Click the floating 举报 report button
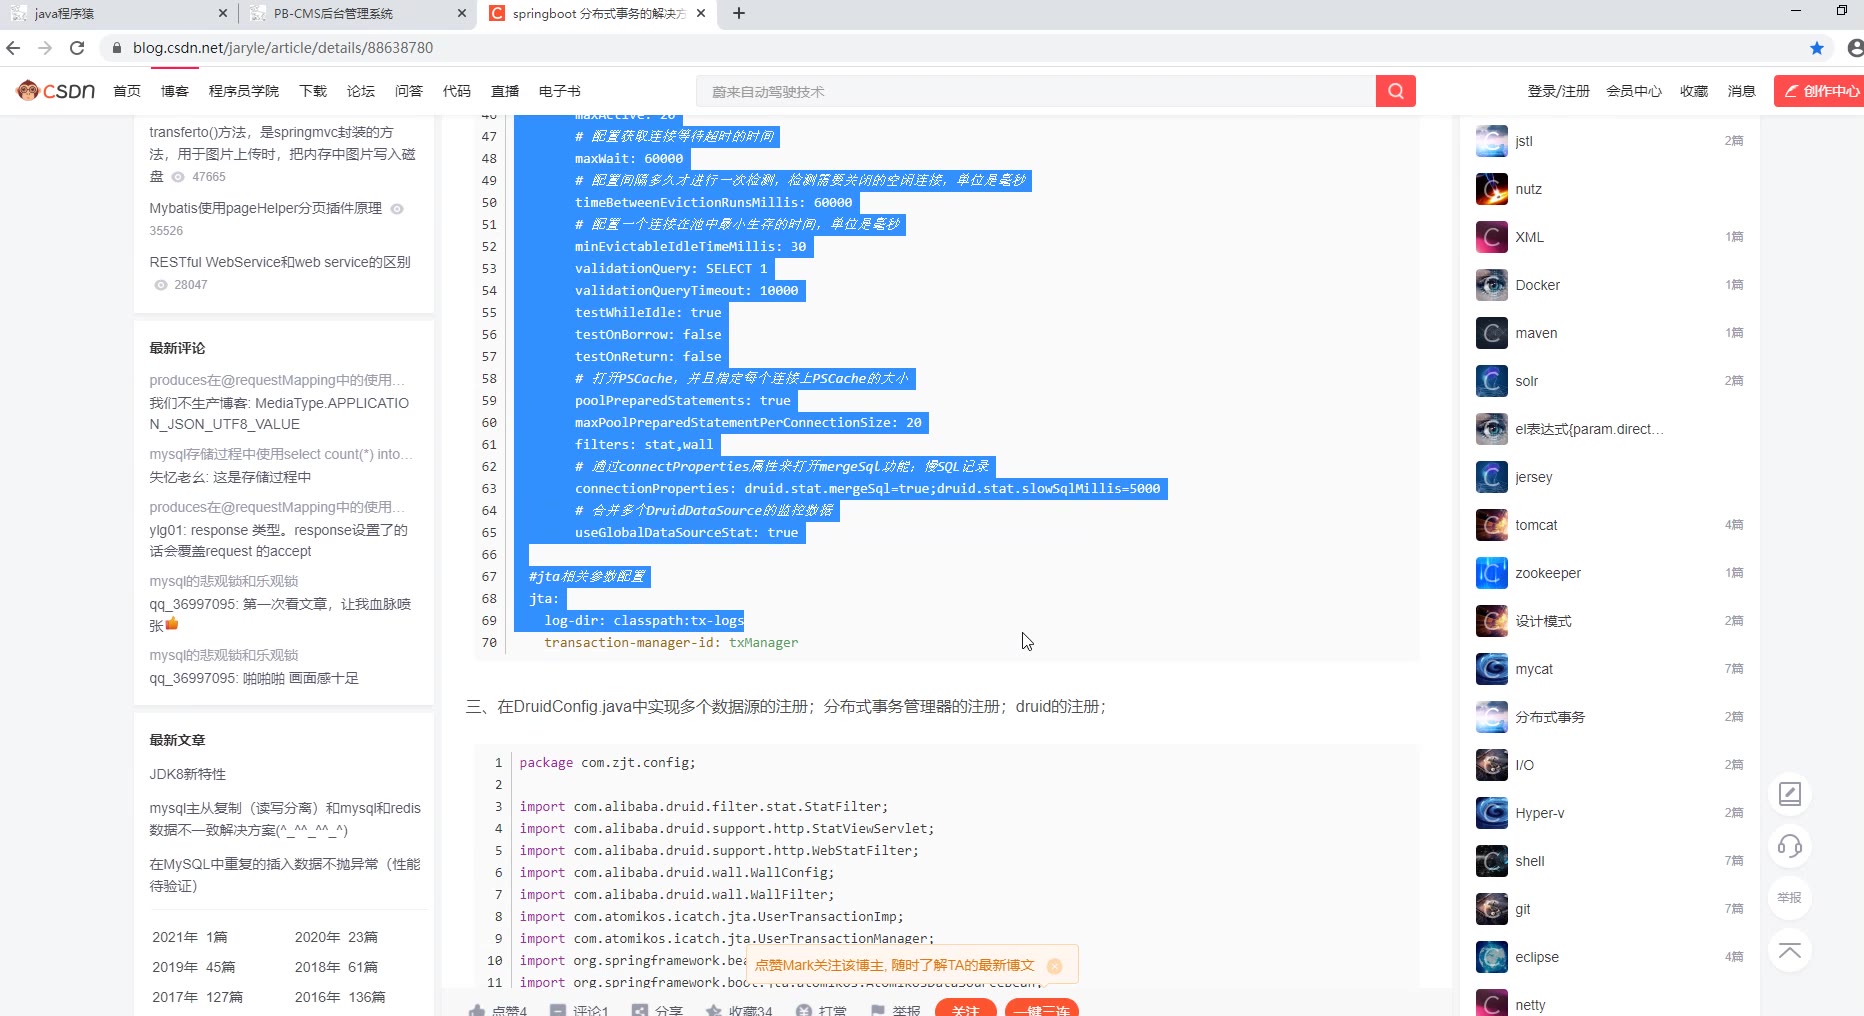The image size is (1864, 1016). tap(1790, 898)
